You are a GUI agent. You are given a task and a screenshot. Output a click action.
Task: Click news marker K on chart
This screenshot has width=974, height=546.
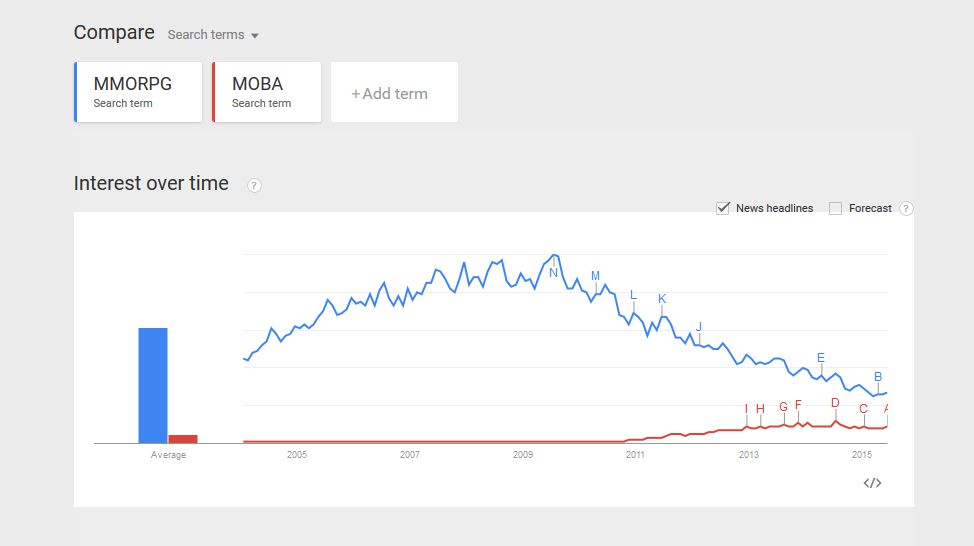[662, 298]
